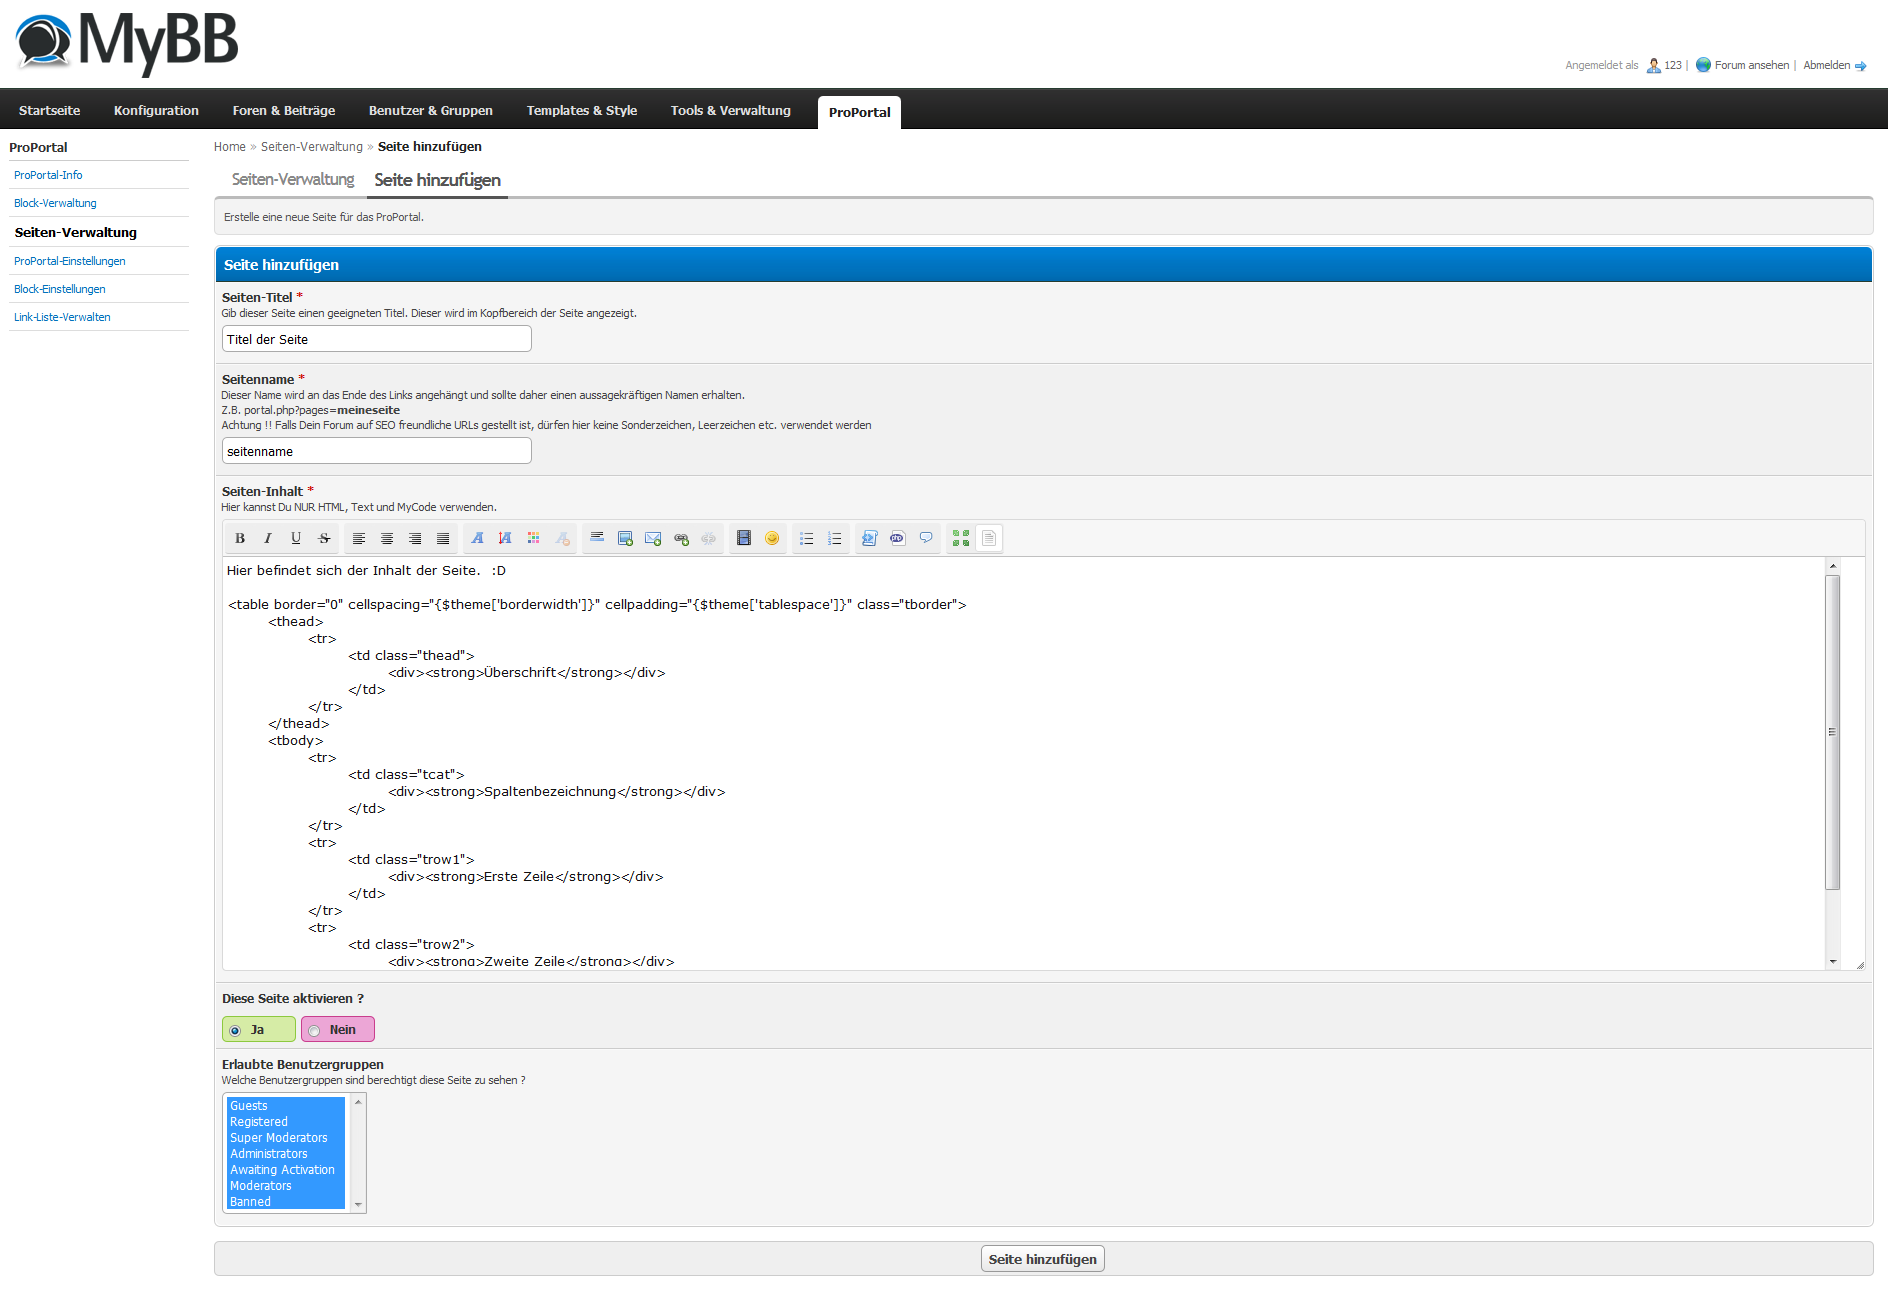
Task: Open the smiley emoticon picker
Action: point(772,538)
